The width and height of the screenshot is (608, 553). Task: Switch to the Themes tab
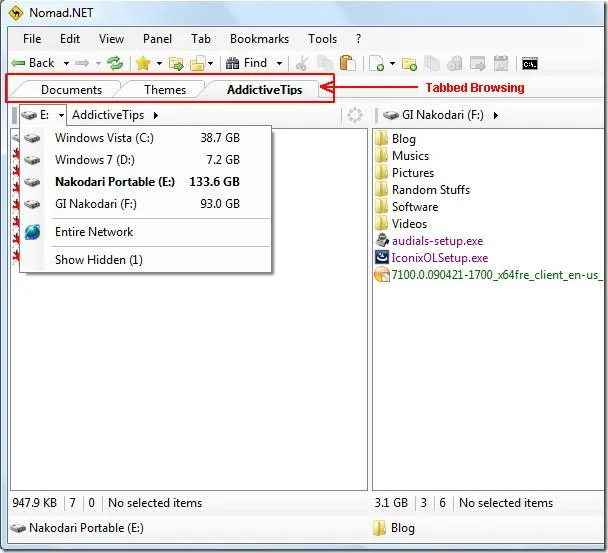point(165,90)
